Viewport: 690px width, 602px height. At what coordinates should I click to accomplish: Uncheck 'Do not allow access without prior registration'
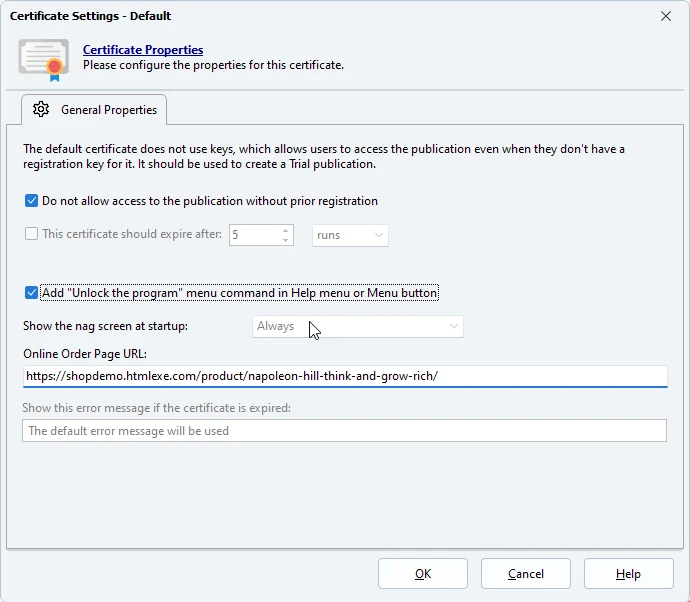tap(32, 201)
